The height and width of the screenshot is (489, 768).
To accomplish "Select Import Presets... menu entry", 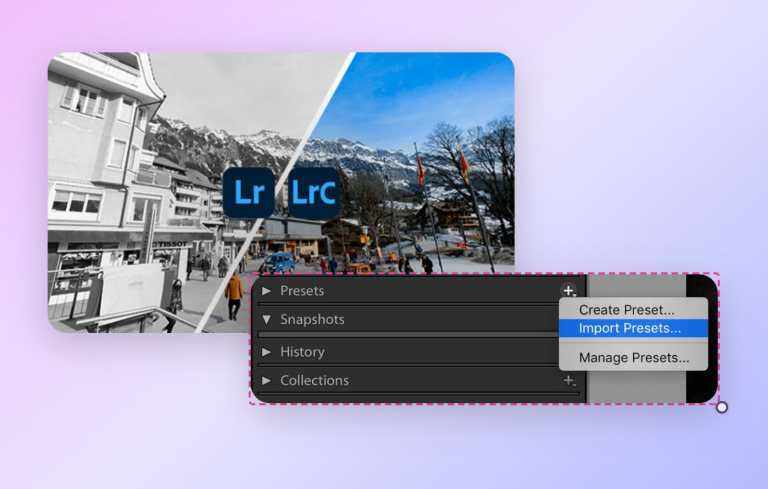I will click(x=633, y=328).
